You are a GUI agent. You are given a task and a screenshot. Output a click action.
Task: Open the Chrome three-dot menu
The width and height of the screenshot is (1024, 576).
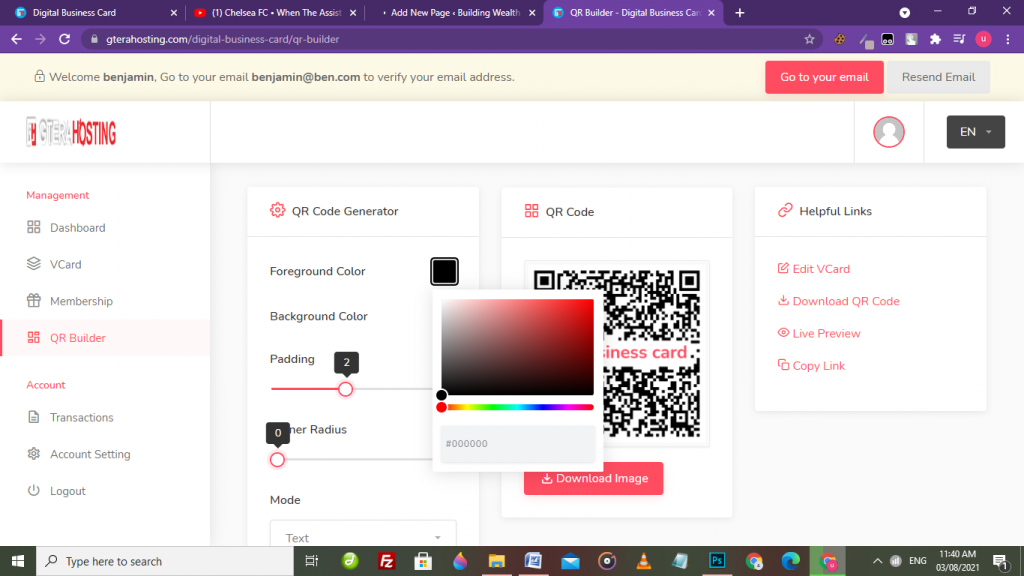tap(1008, 39)
